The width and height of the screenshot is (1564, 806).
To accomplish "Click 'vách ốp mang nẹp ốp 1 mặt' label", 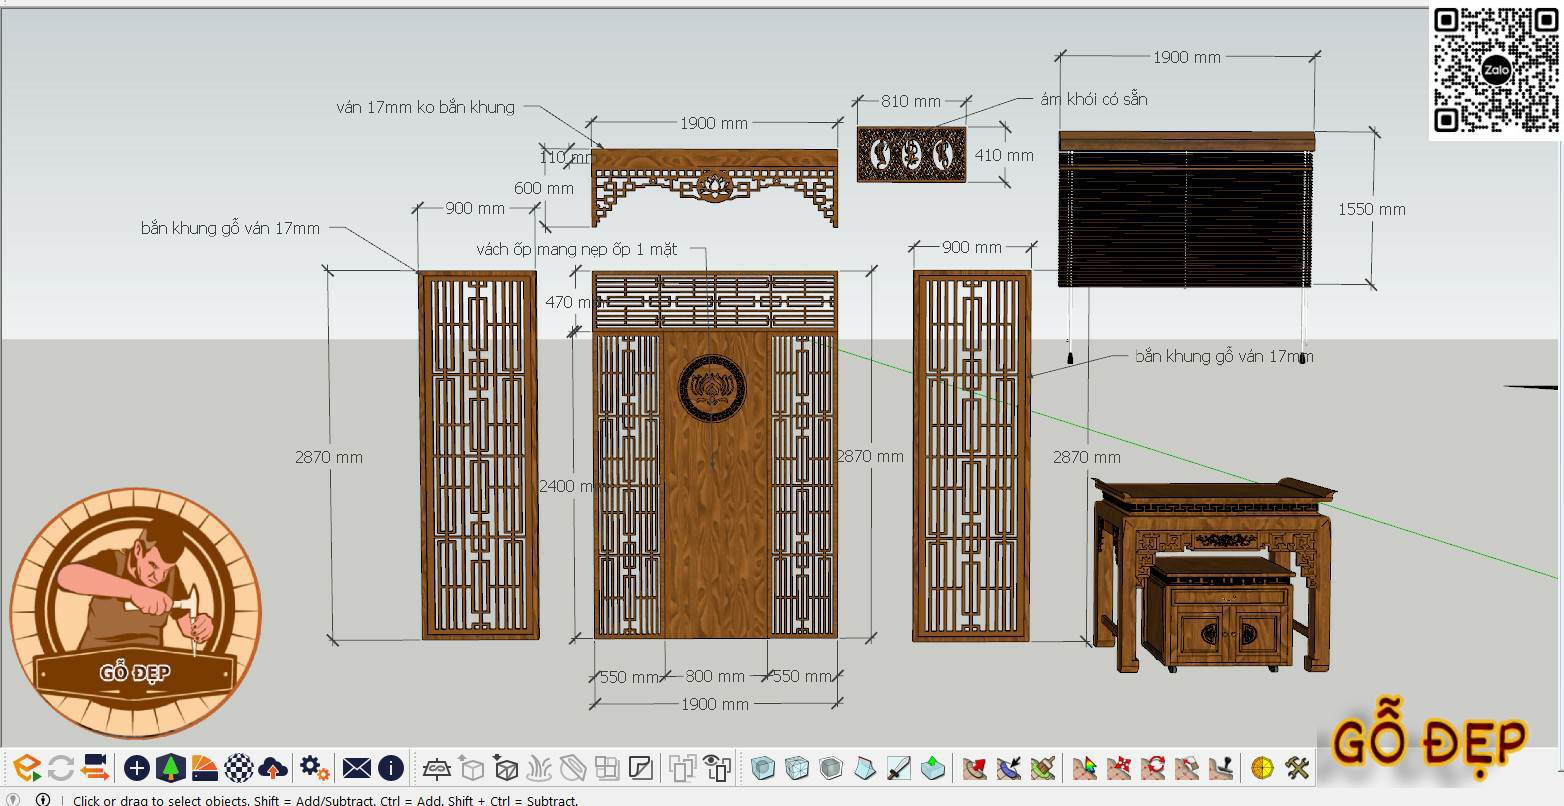I will [577, 249].
